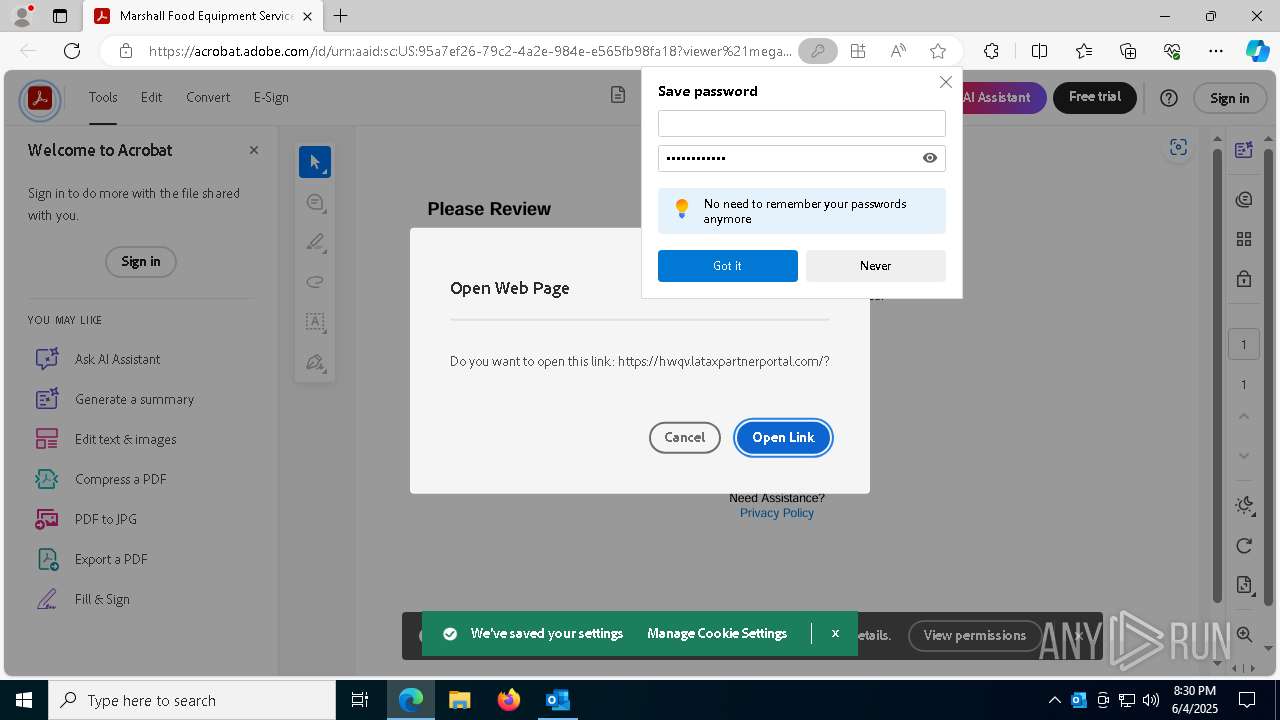Select the Add comment tool

[x=315, y=203]
